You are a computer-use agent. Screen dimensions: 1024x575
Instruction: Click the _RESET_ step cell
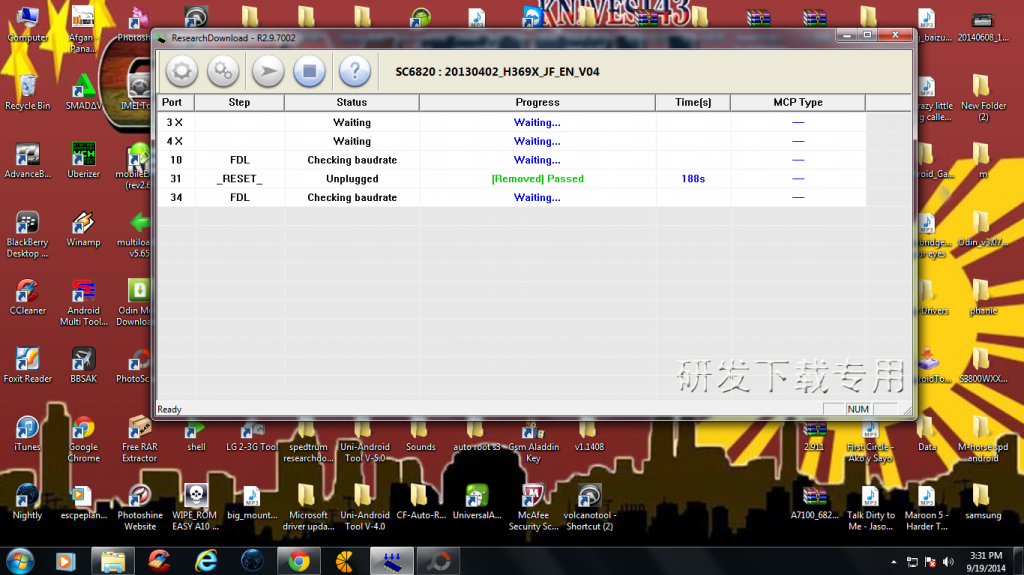click(239, 179)
